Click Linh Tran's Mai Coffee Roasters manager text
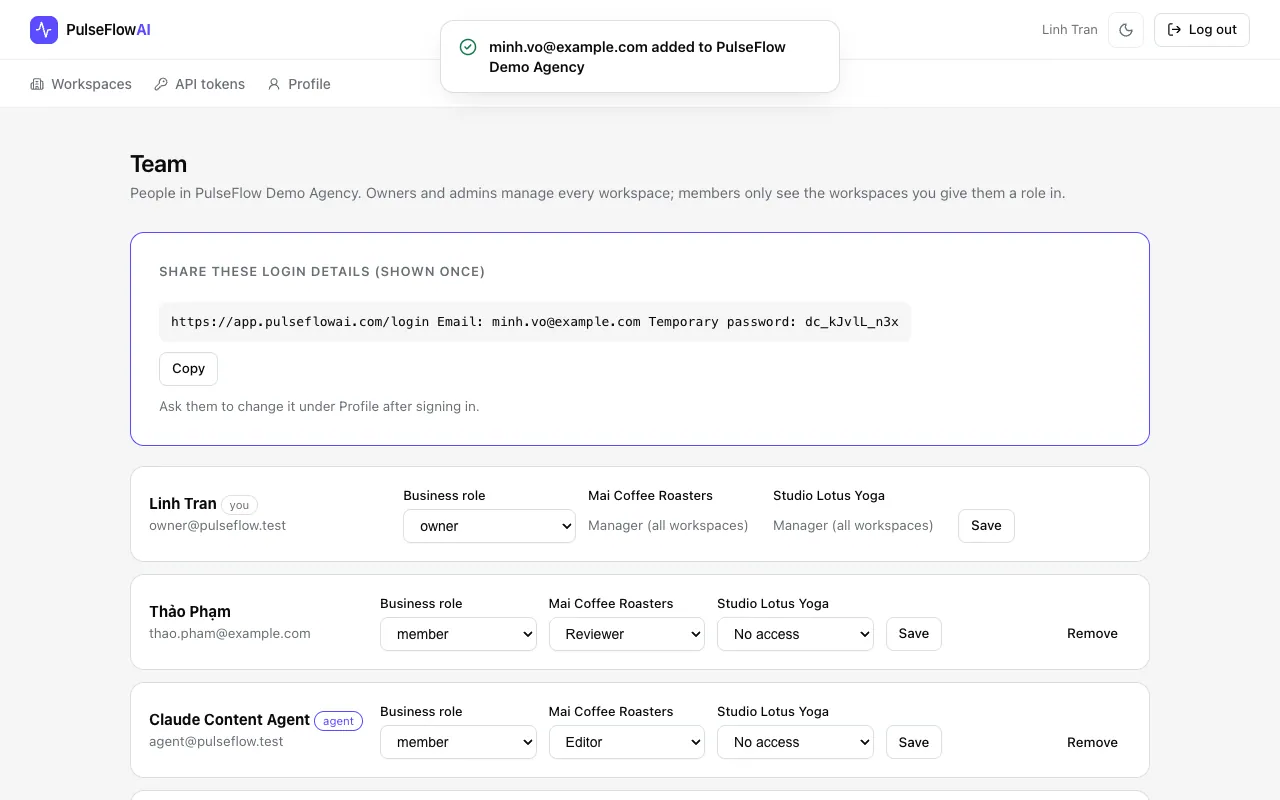The width and height of the screenshot is (1280, 800). tap(668, 526)
